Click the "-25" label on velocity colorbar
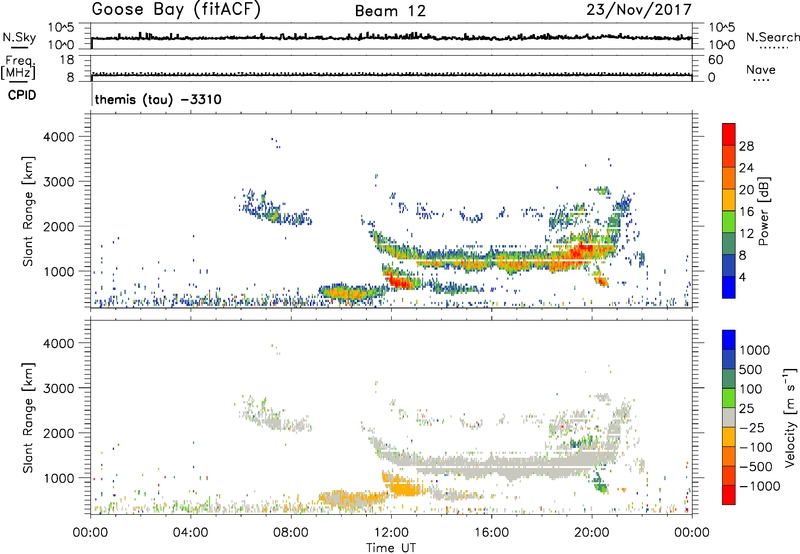This screenshot has height=554, width=800. click(x=751, y=427)
